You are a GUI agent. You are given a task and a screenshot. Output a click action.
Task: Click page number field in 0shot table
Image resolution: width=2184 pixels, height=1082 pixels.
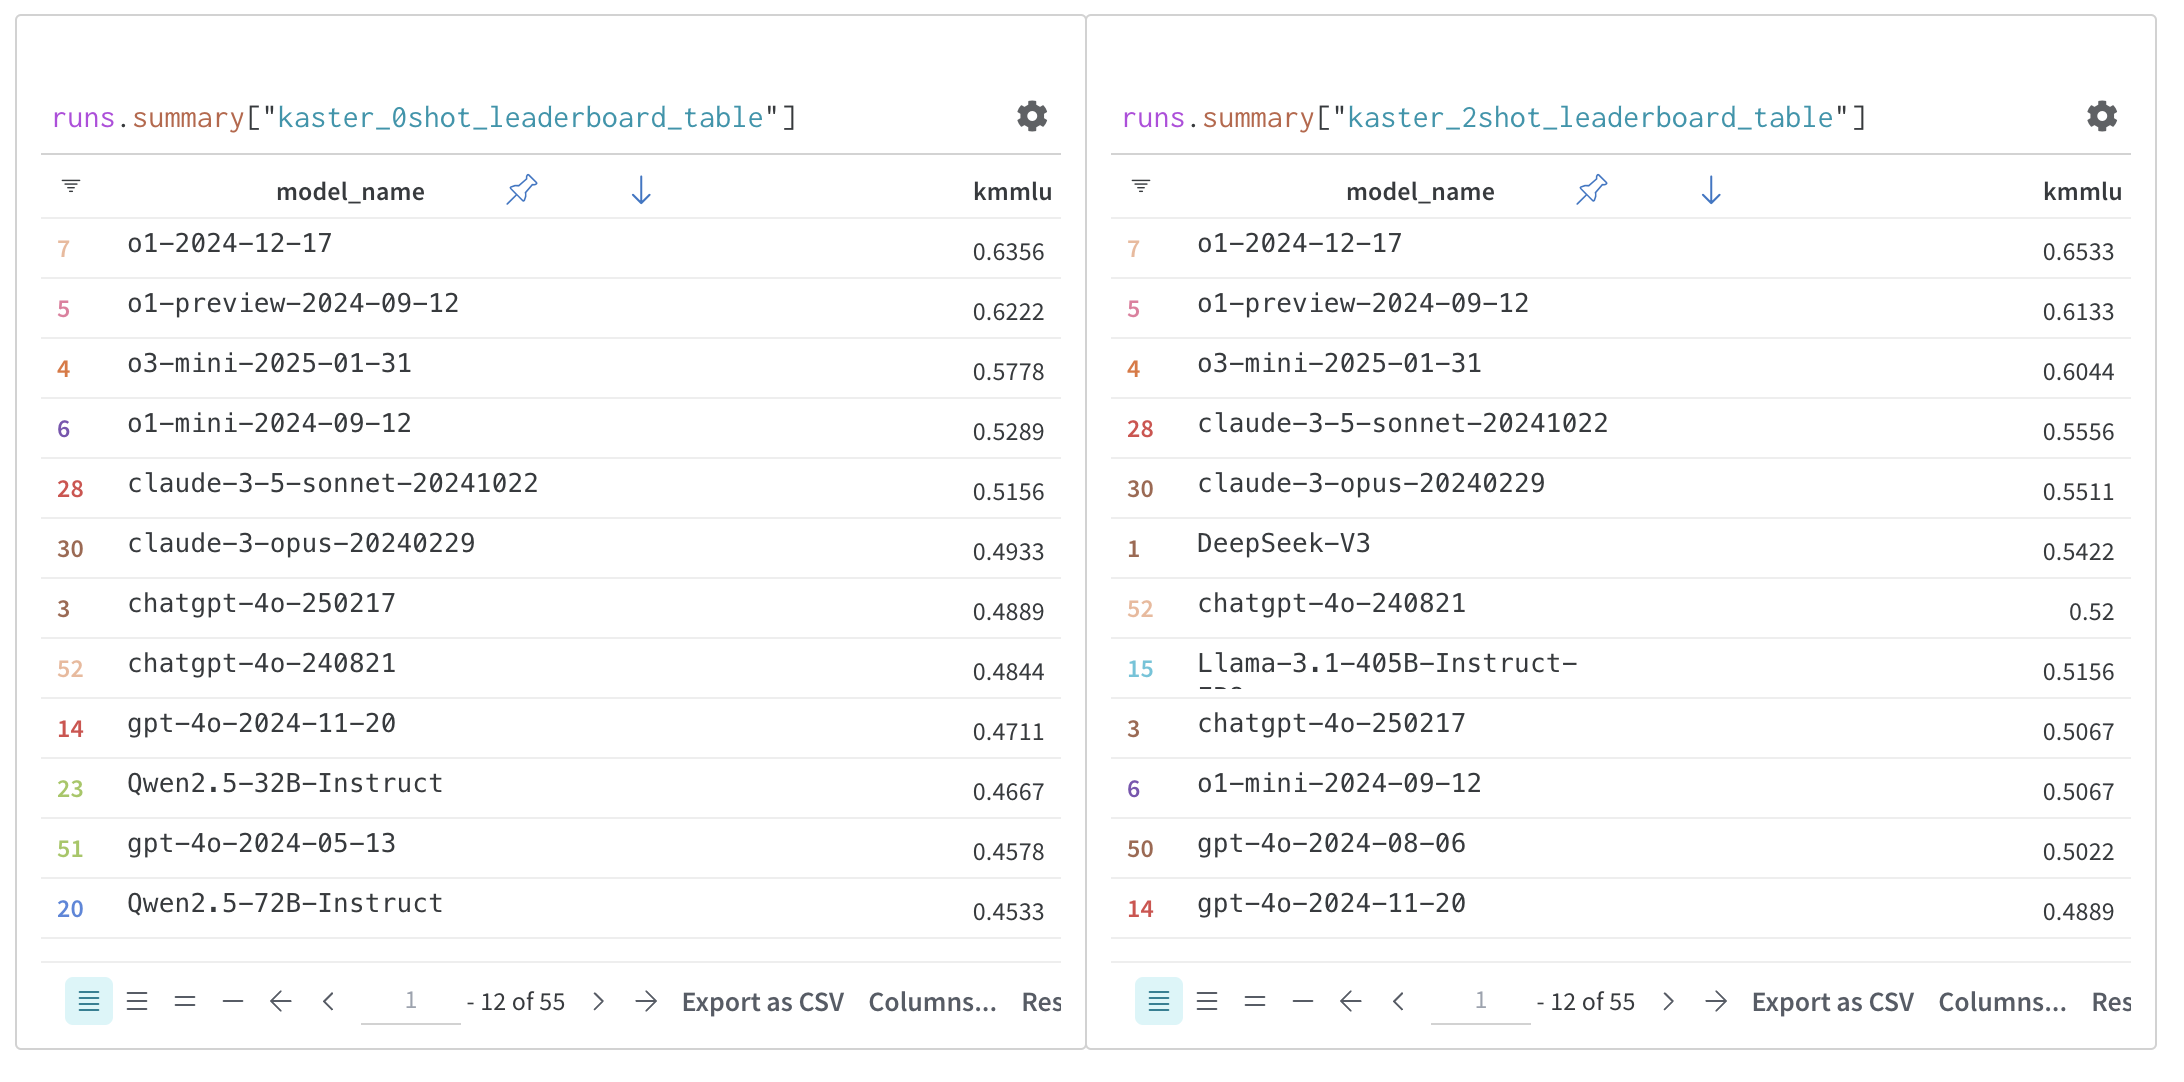[411, 1001]
